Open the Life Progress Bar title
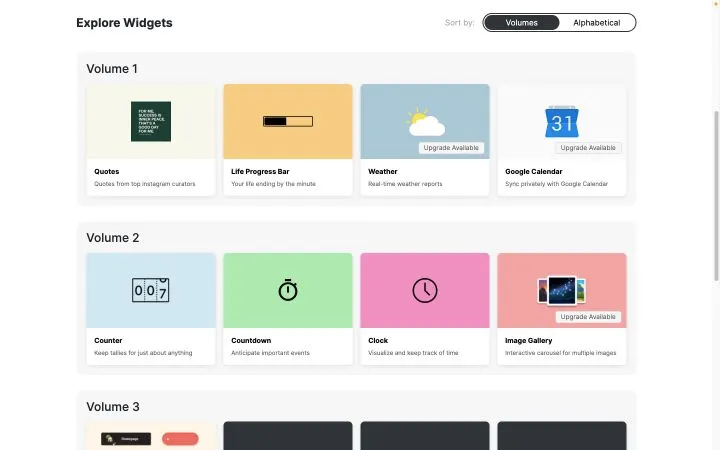This screenshot has width=720, height=450. pos(260,171)
